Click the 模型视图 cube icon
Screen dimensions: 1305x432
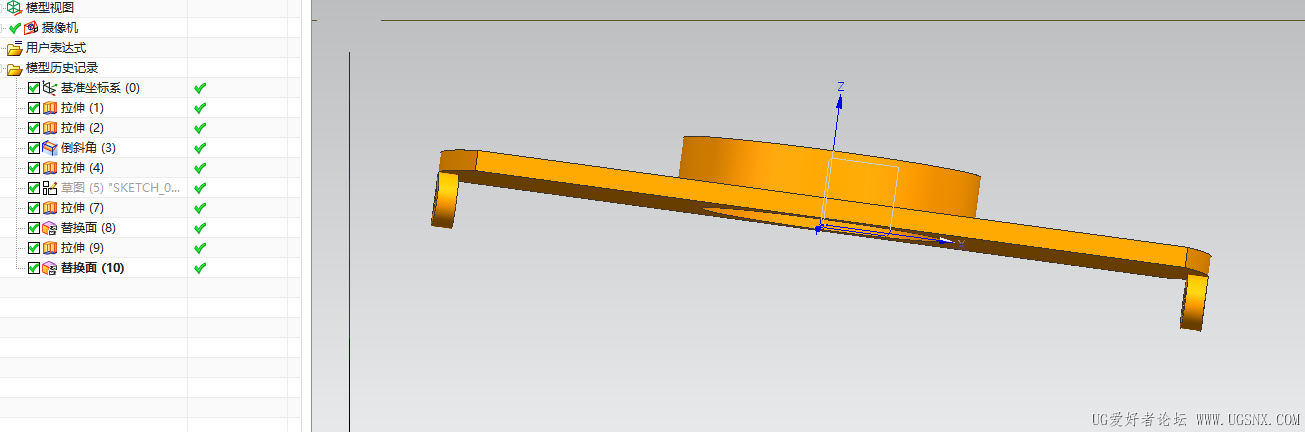coord(14,8)
